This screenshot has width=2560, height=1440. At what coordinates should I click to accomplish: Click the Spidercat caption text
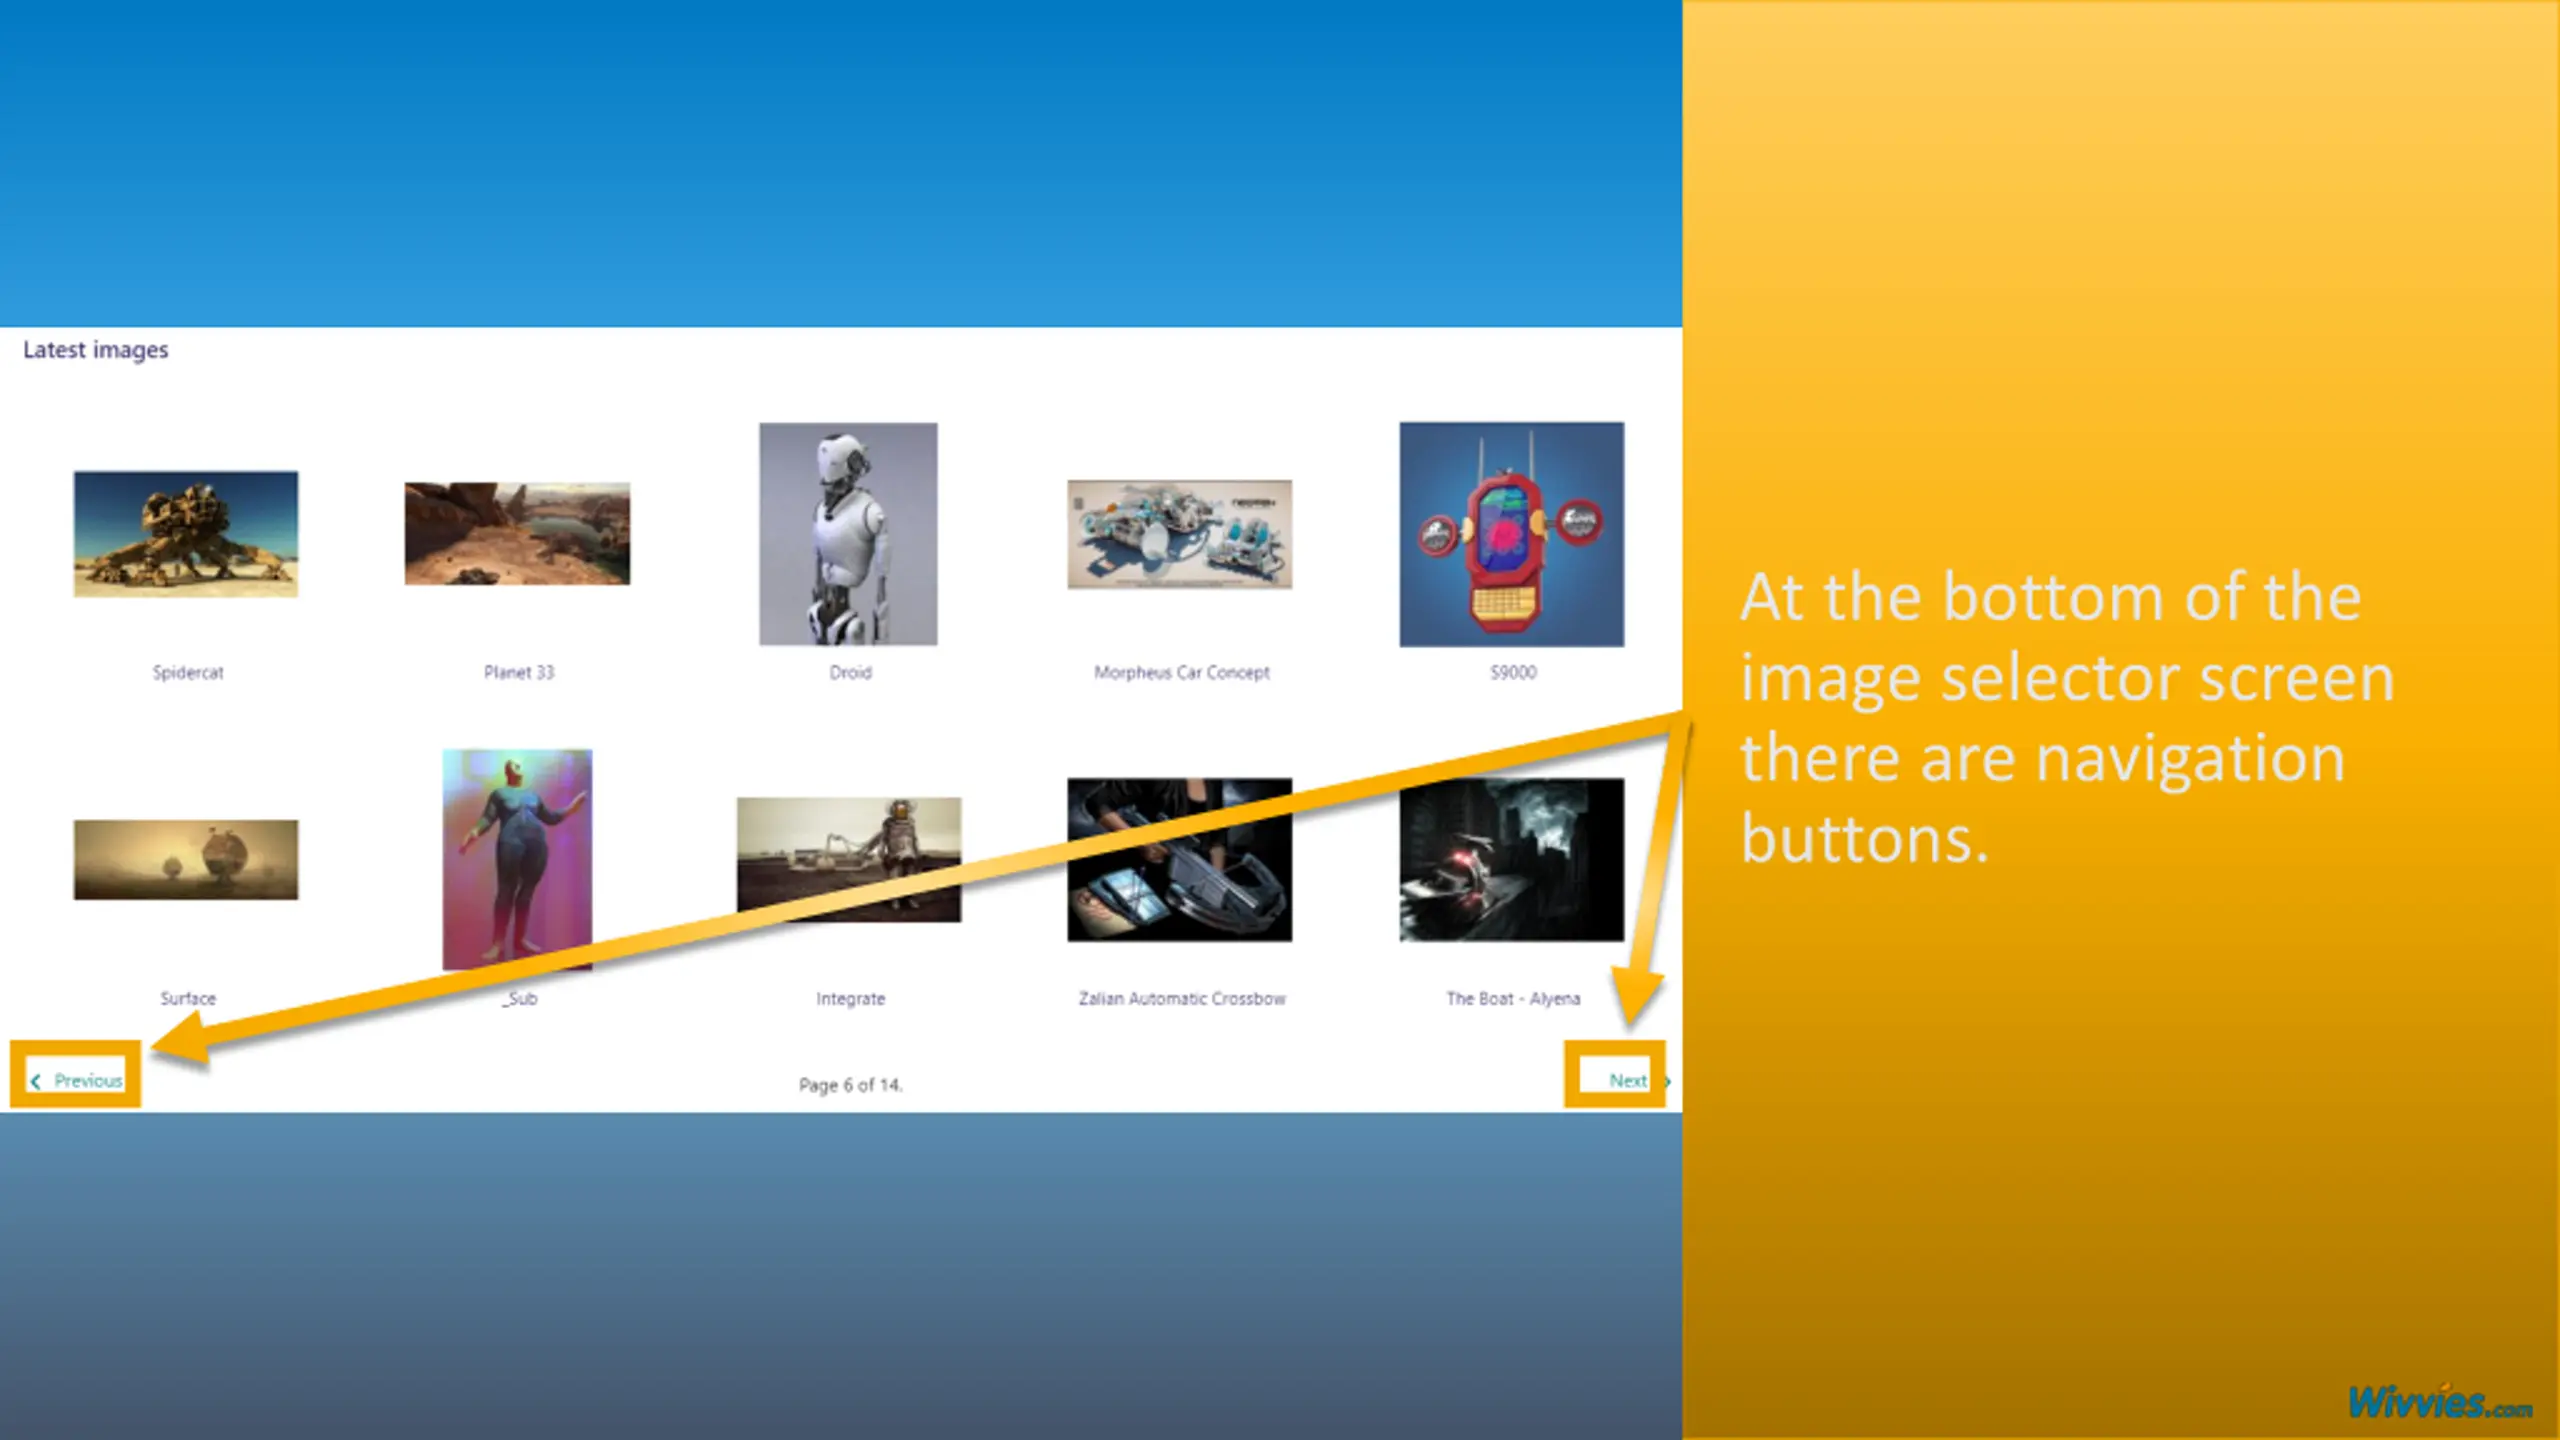(x=188, y=672)
